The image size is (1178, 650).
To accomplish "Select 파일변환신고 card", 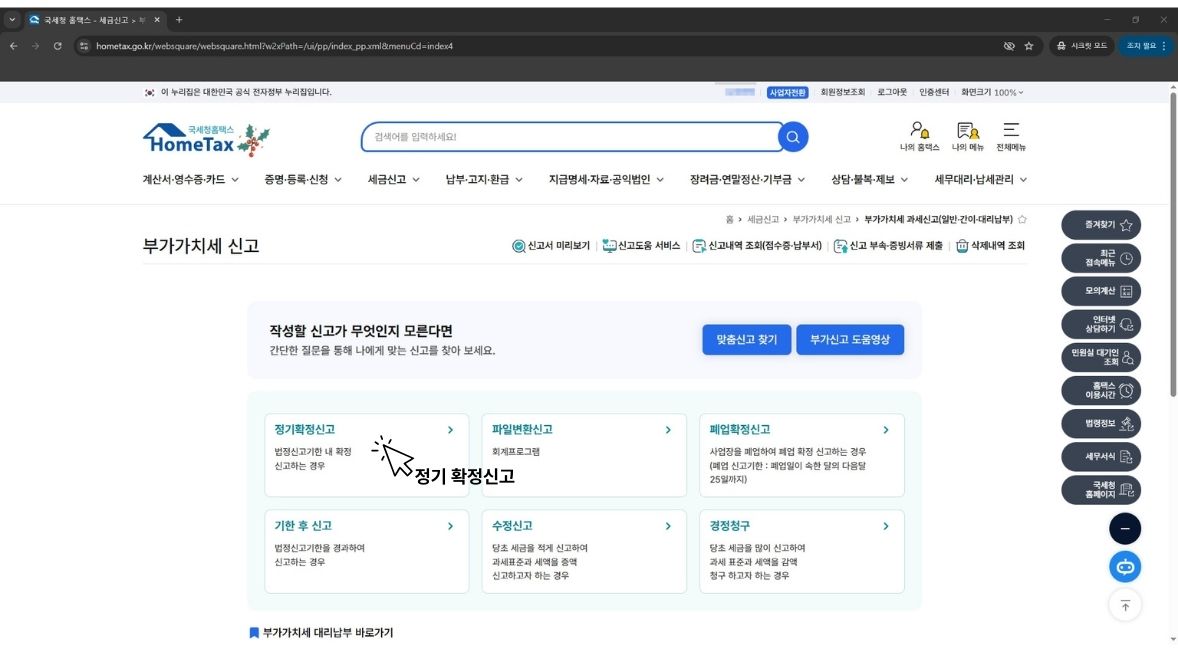I will click(x=584, y=455).
